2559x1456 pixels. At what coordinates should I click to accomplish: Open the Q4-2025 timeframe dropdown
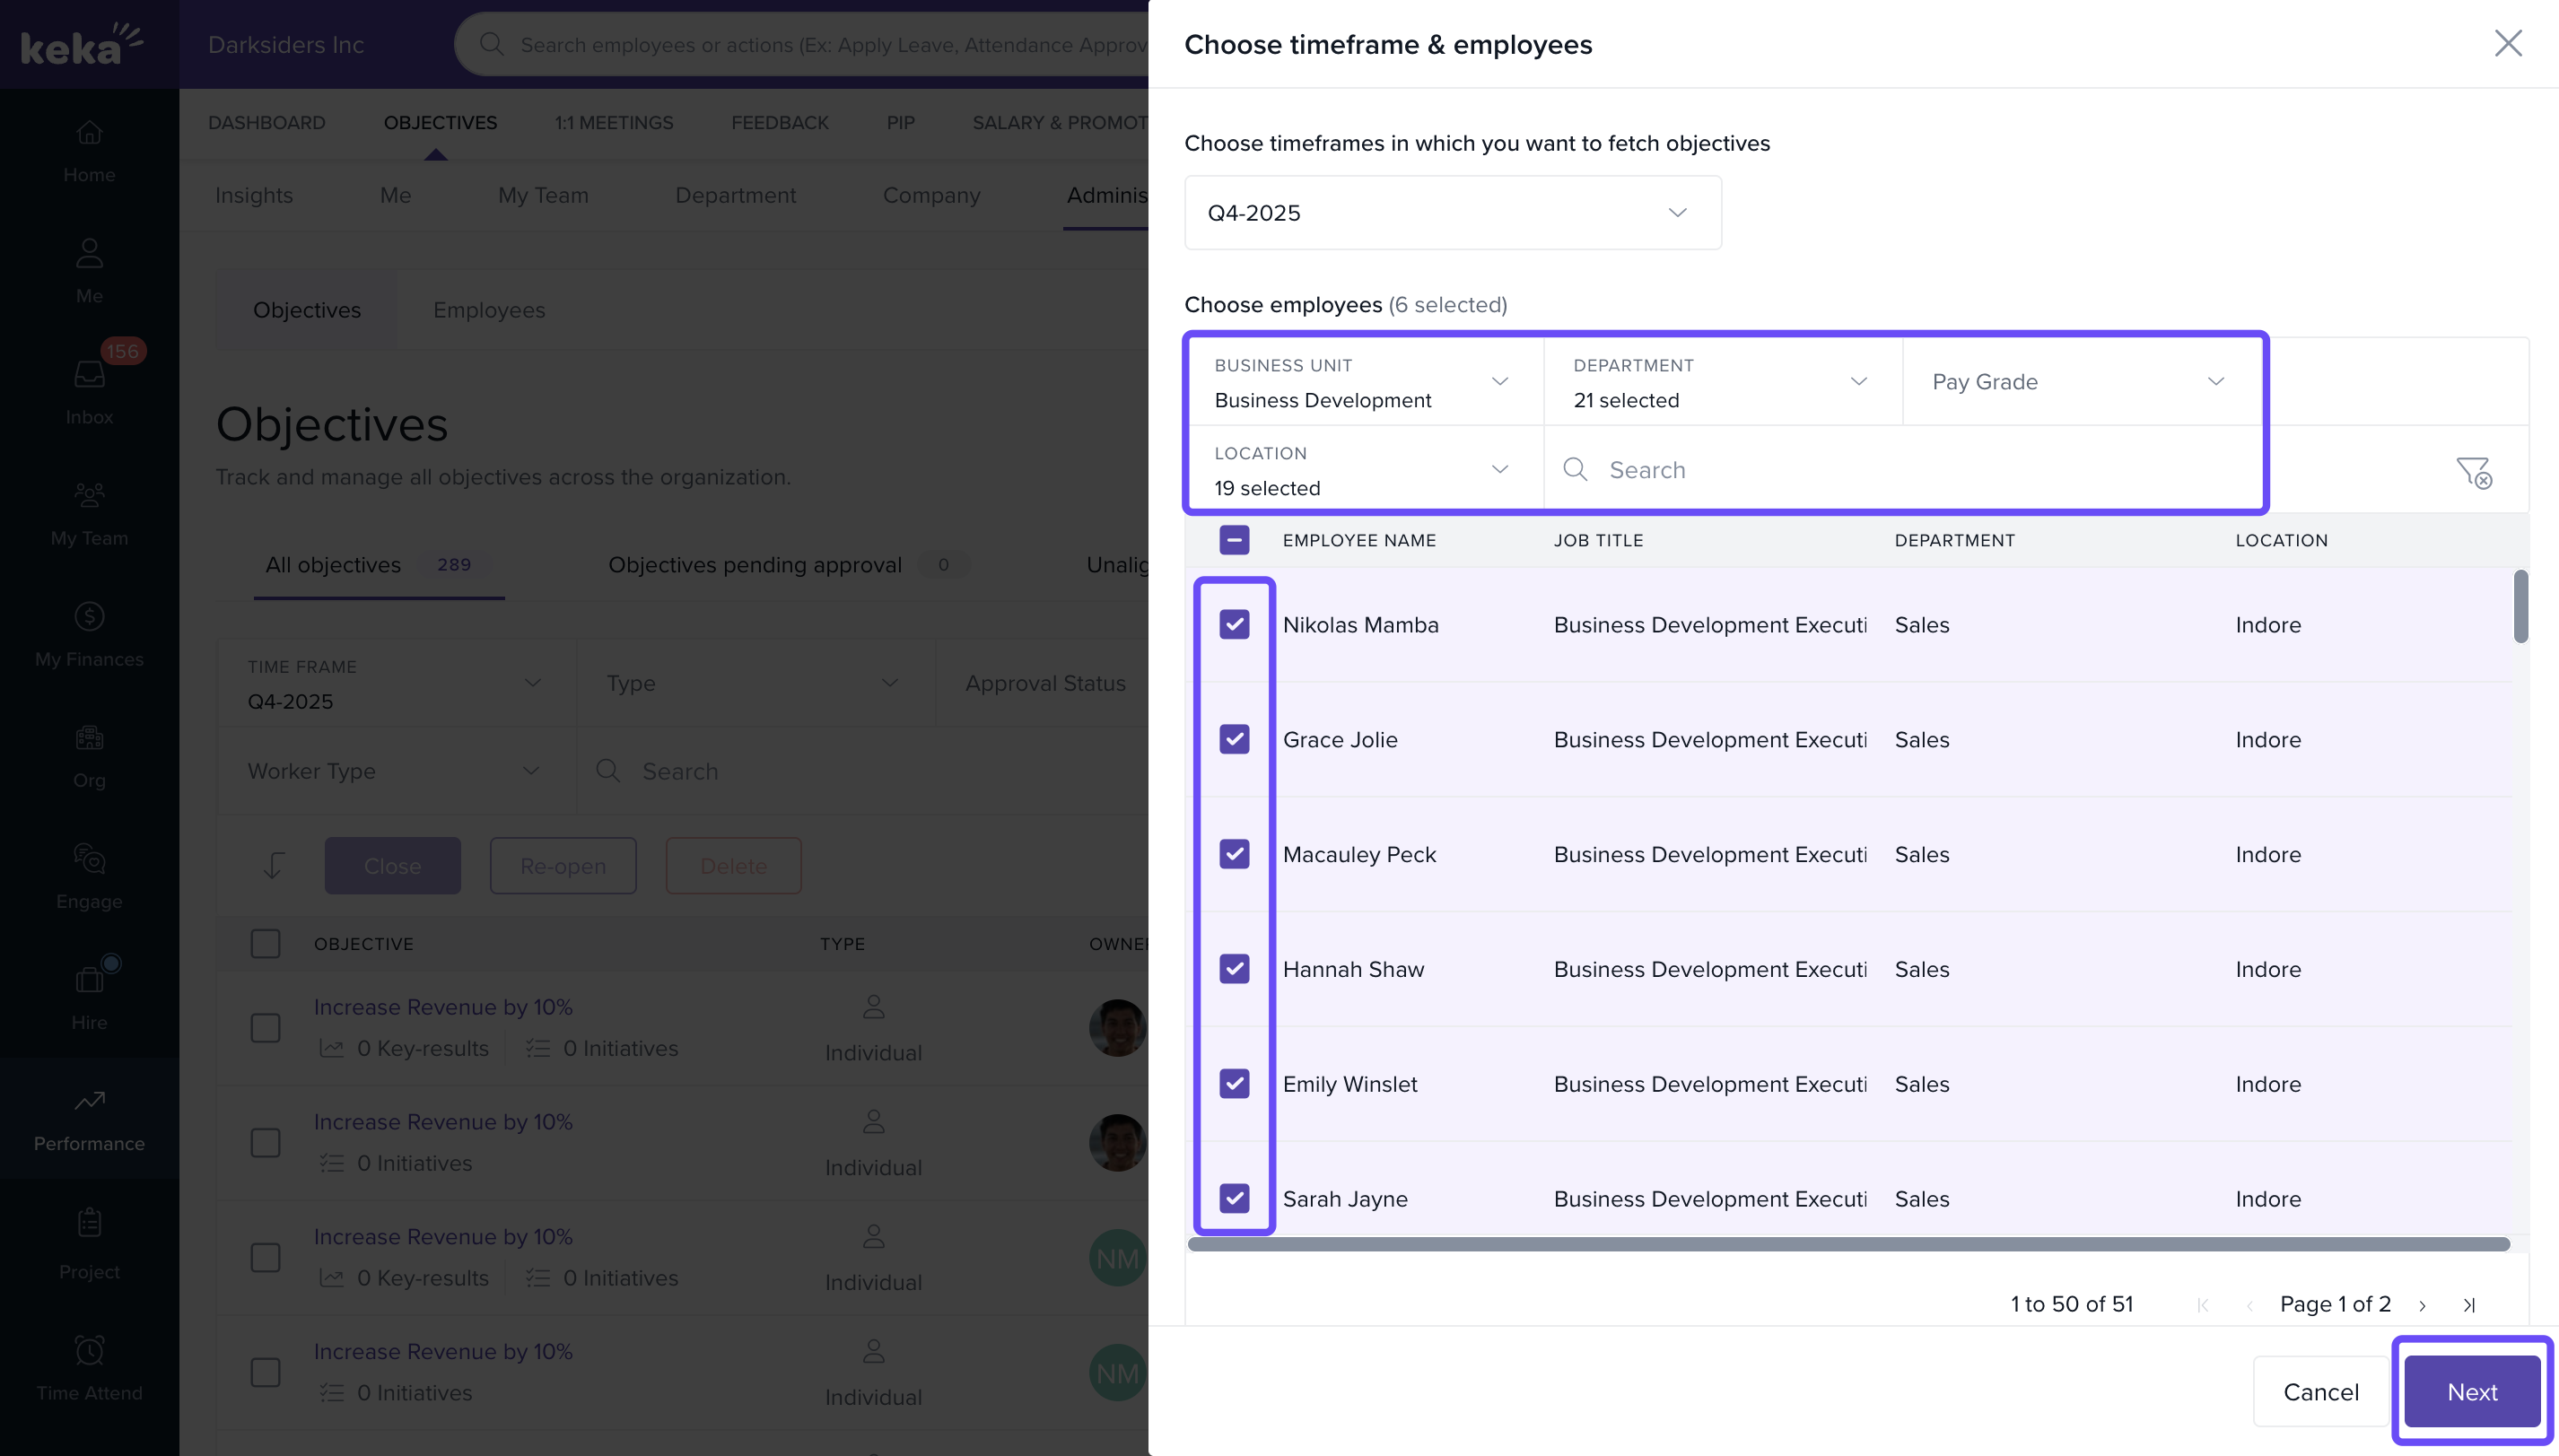[1452, 213]
